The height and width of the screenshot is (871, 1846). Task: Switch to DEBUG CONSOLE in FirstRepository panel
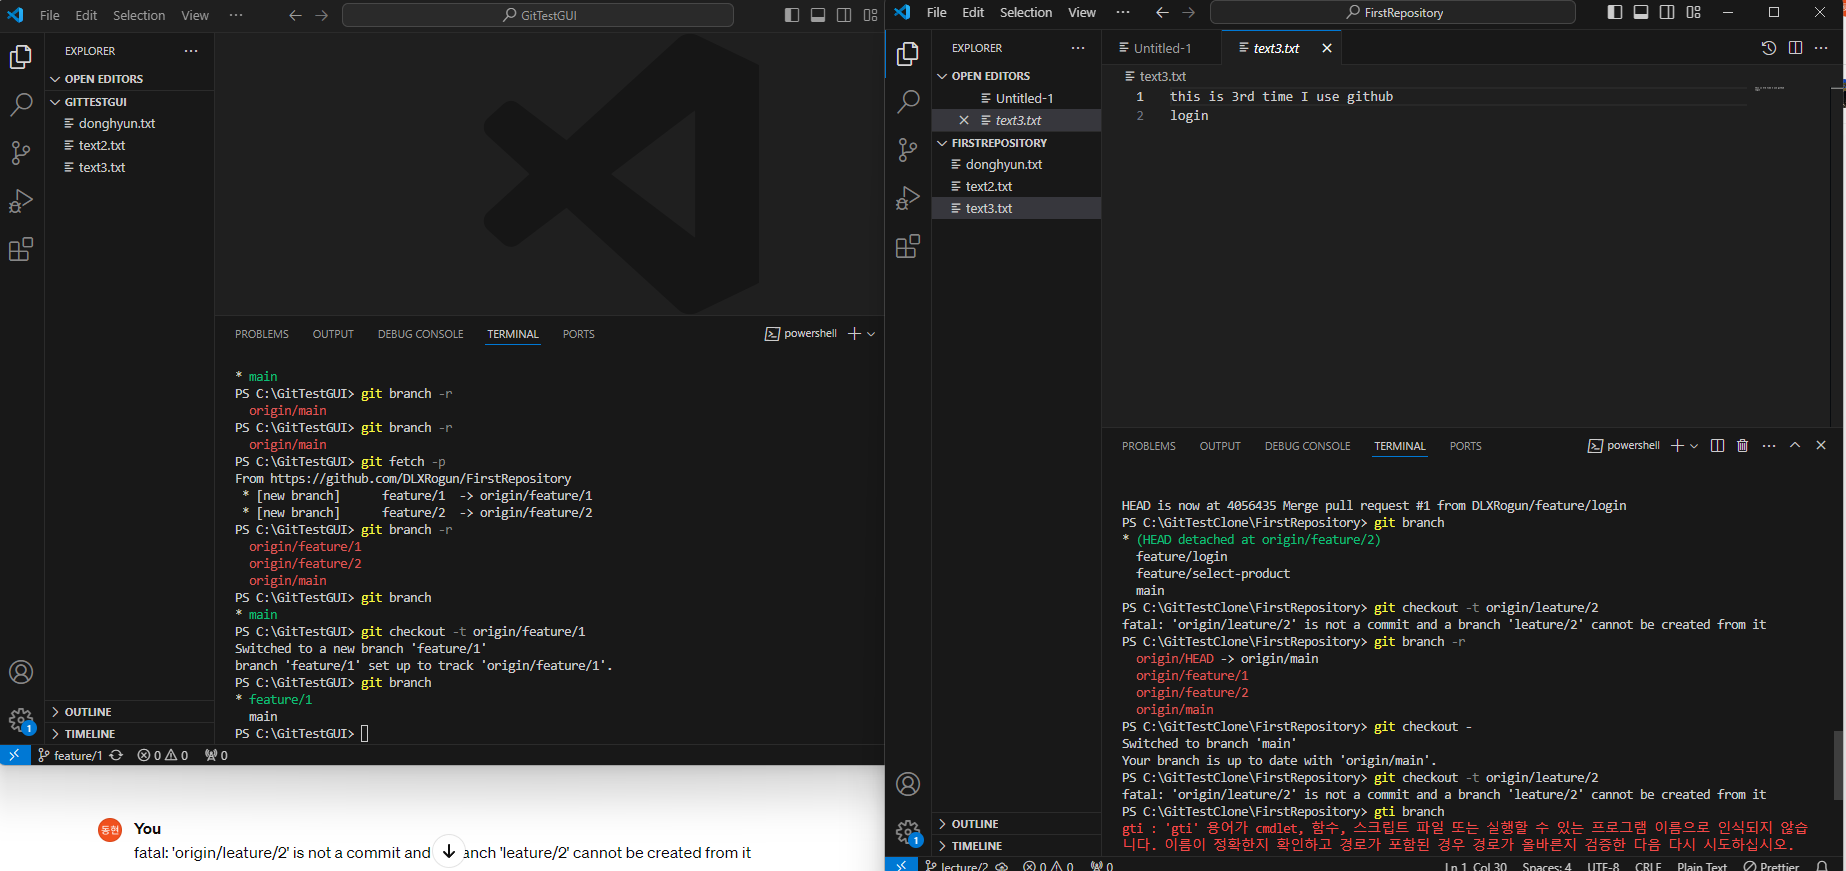coord(1307,446)
